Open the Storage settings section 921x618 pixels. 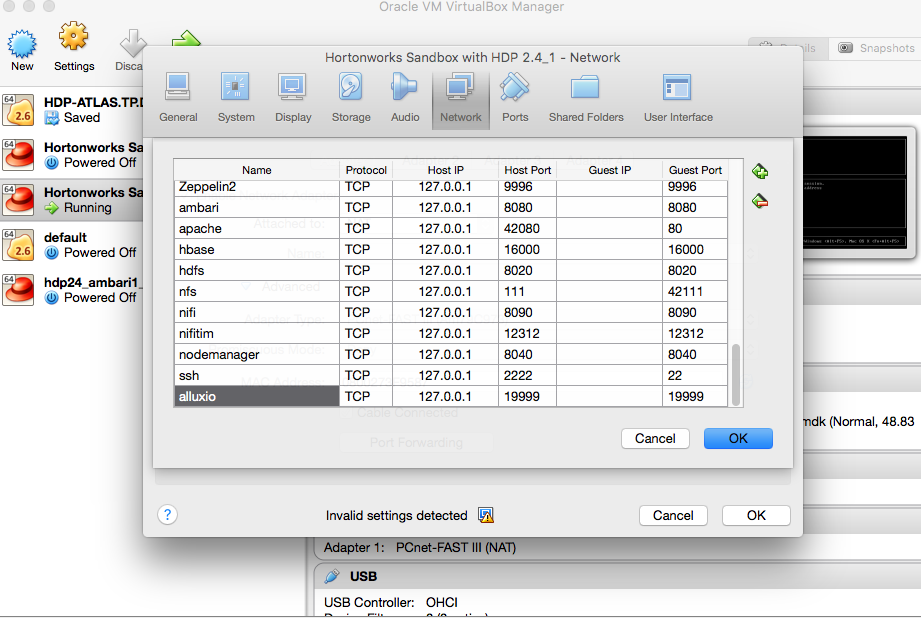(x=351, y=98)
